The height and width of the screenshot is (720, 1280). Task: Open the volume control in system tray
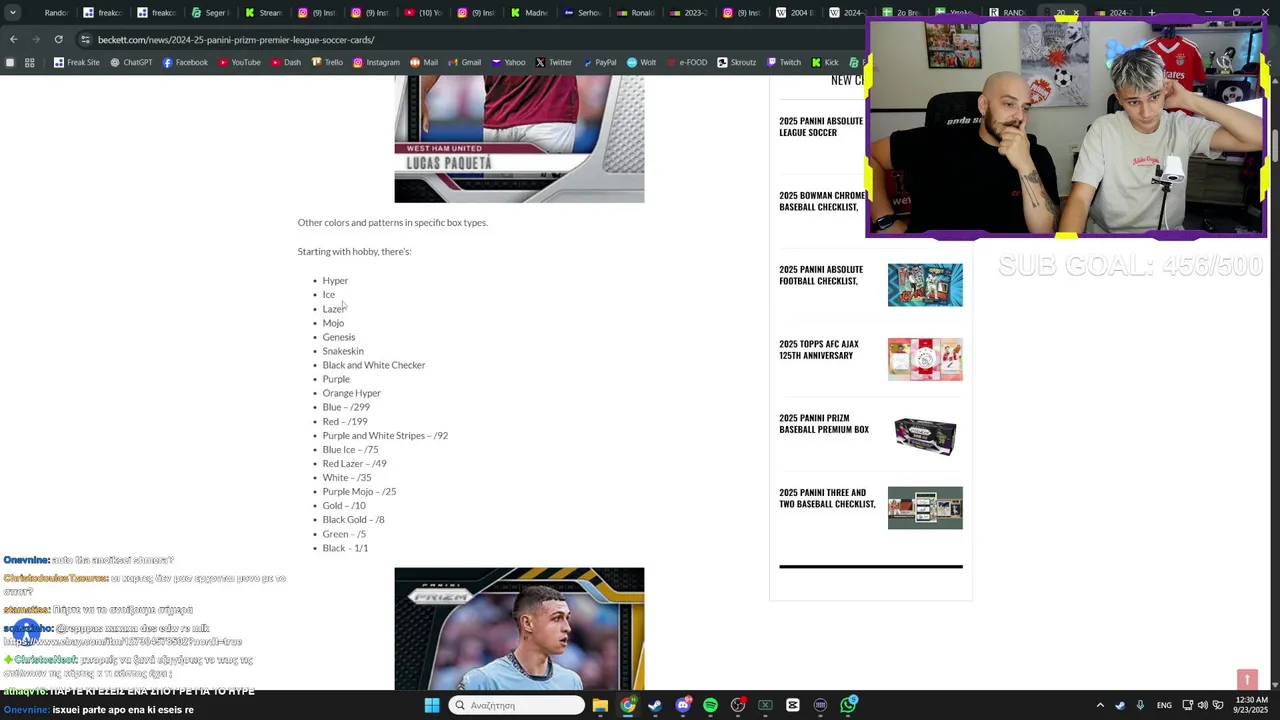pyautogui.click(x=1202, y=705)
